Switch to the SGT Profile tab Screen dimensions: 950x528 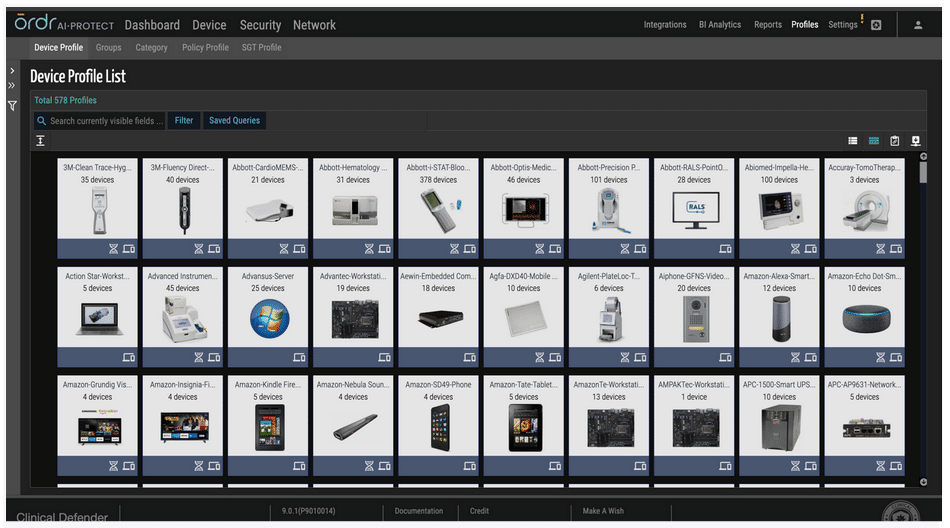[261, 47]
